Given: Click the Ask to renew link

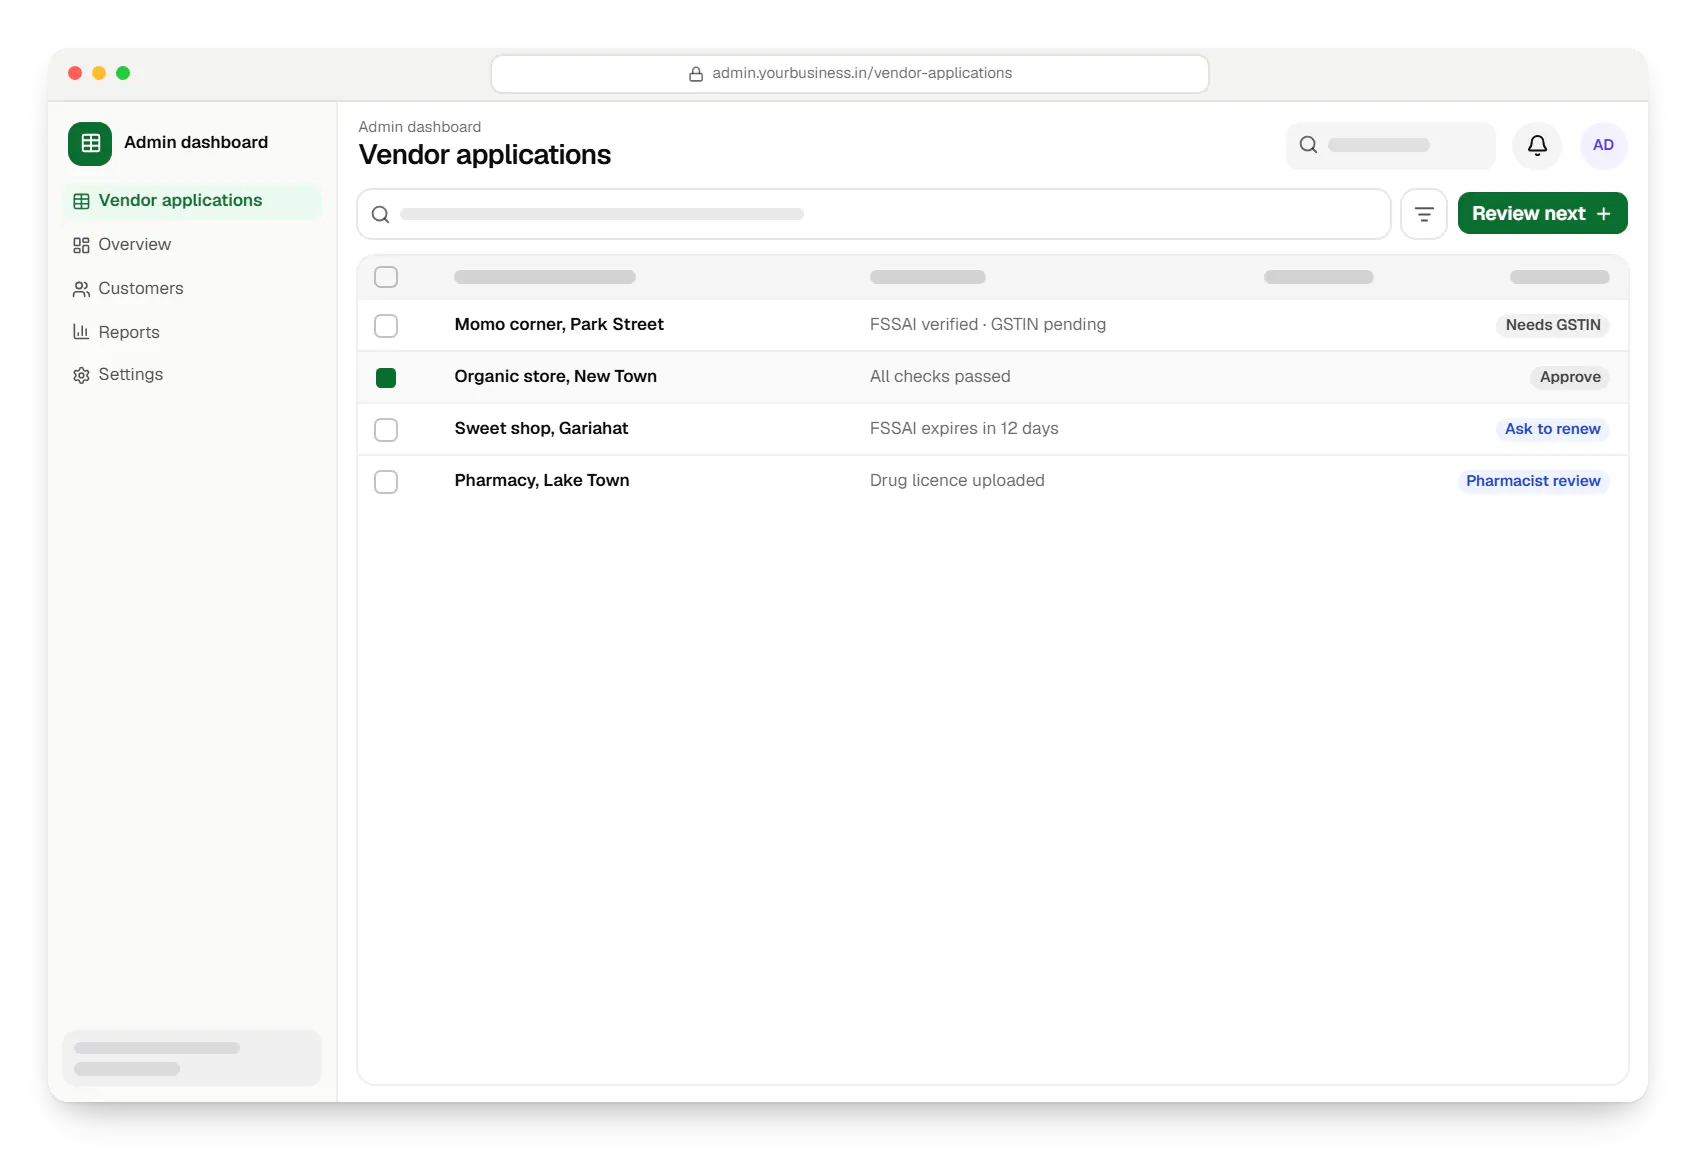Looking at the screenshot, I should click(x=1552, y=429).
